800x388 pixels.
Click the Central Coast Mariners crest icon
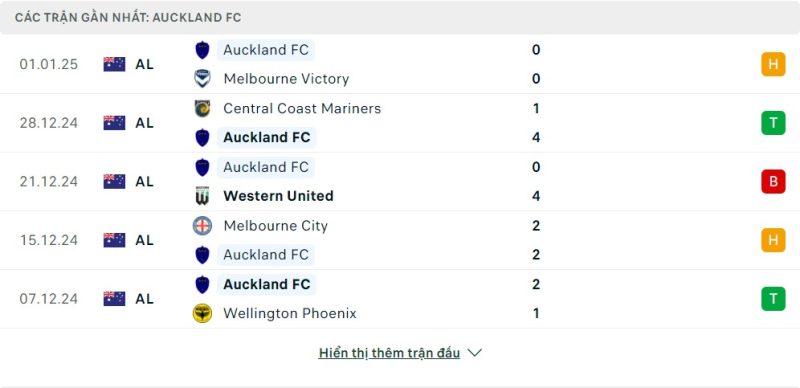[x=203, y=108]
